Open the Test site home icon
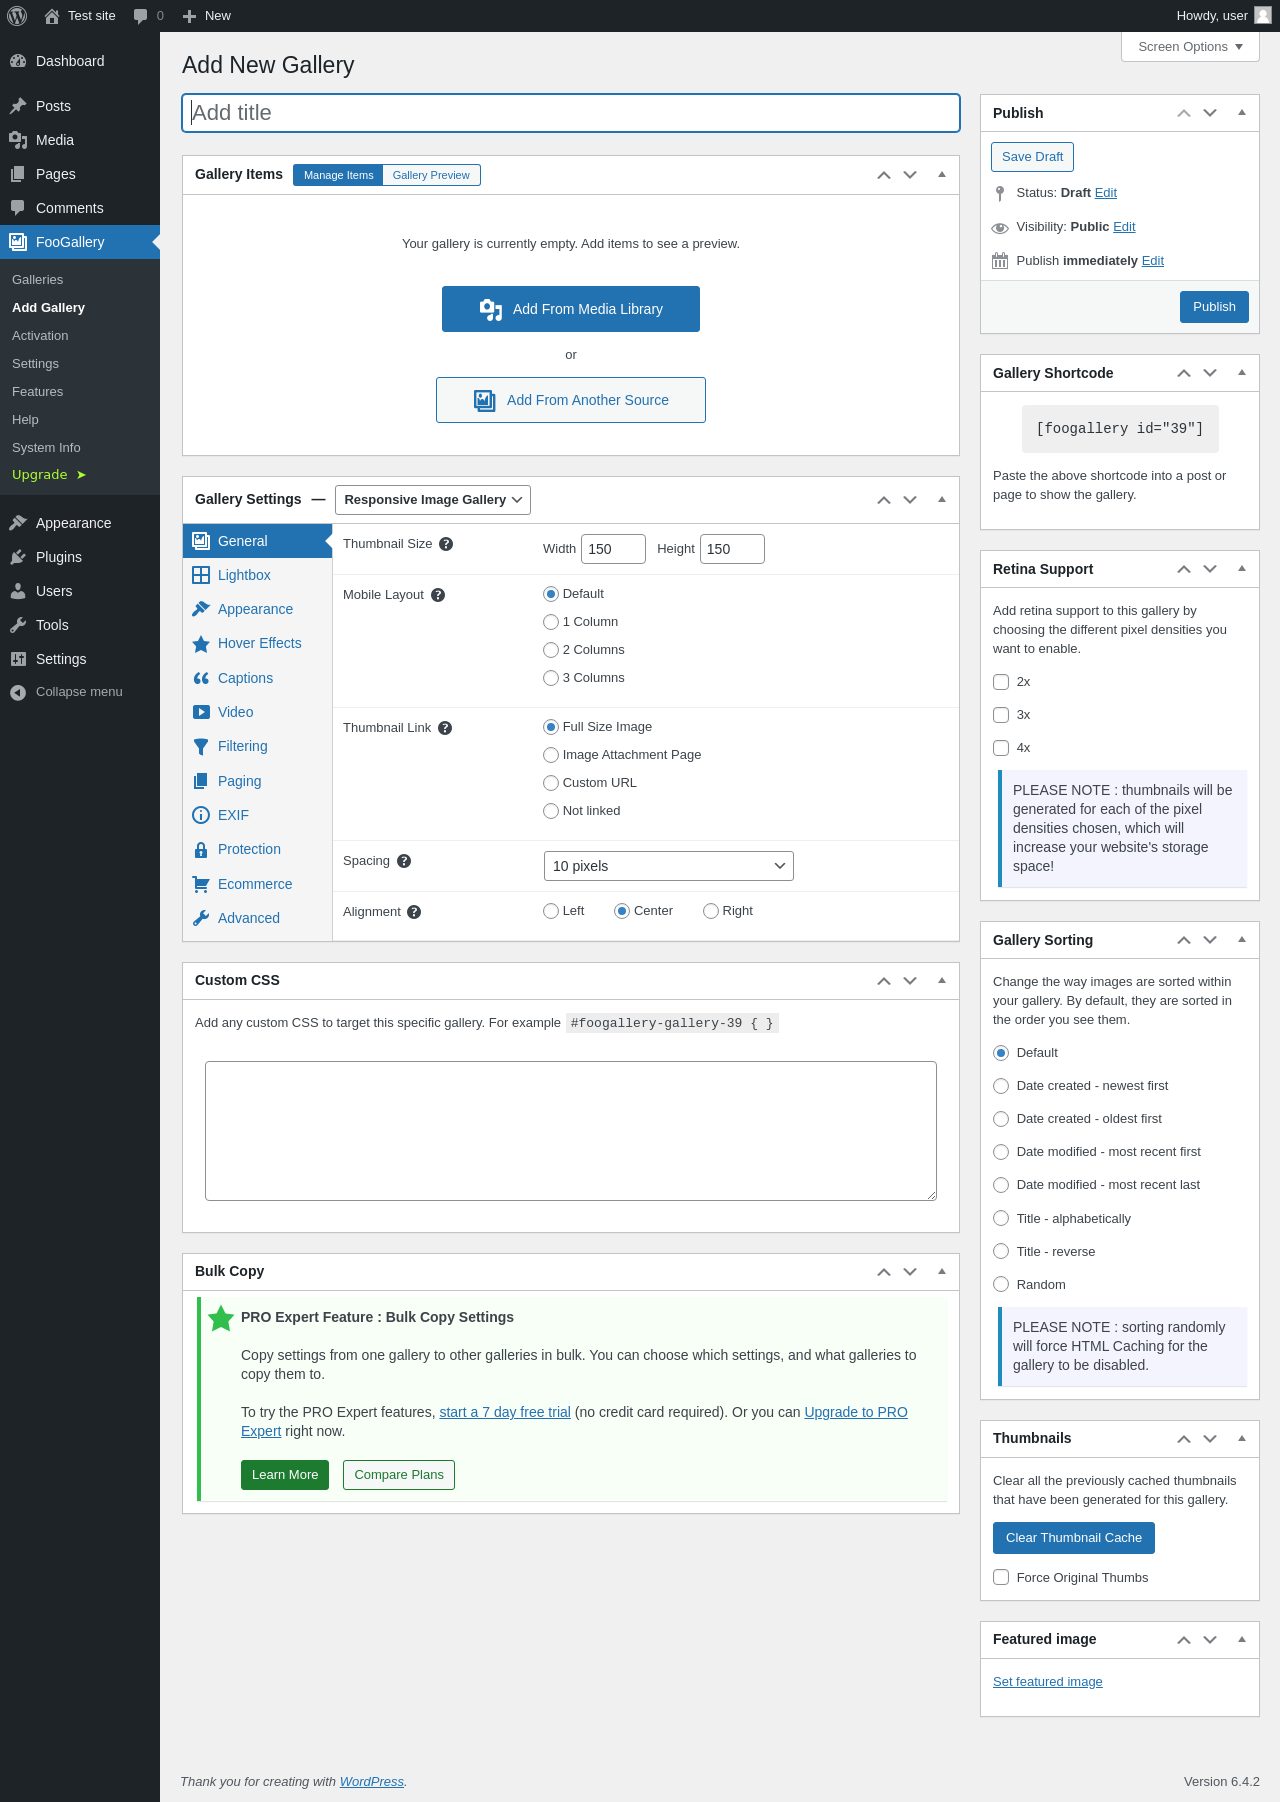The image size is (1280, 1802). click(52, 16)
